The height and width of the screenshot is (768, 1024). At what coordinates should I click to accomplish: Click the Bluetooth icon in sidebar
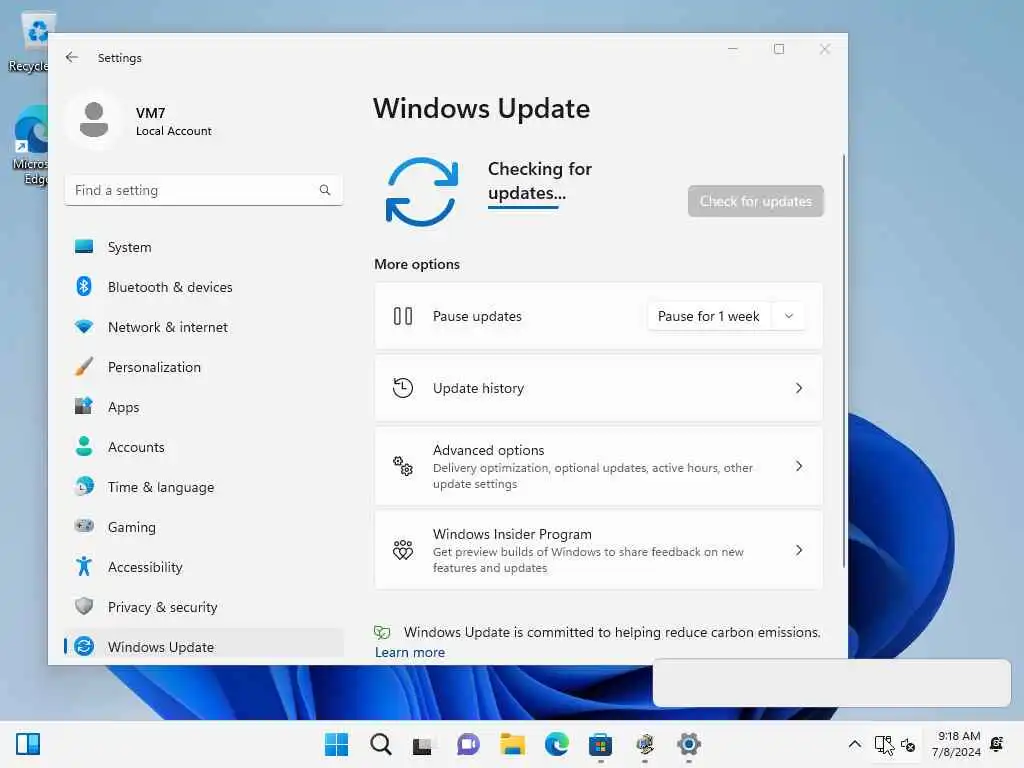point(84,286)
